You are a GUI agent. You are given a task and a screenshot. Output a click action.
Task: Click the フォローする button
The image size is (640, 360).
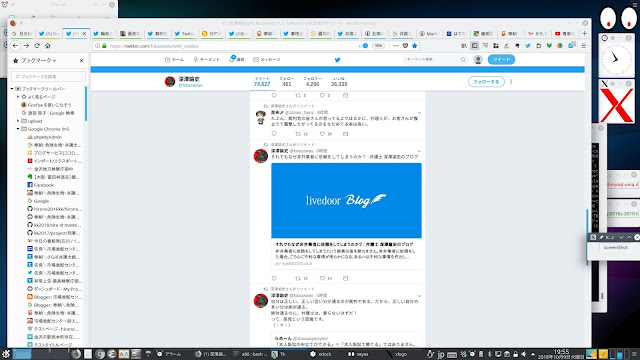pyautogui.click(x=486, y=82)
